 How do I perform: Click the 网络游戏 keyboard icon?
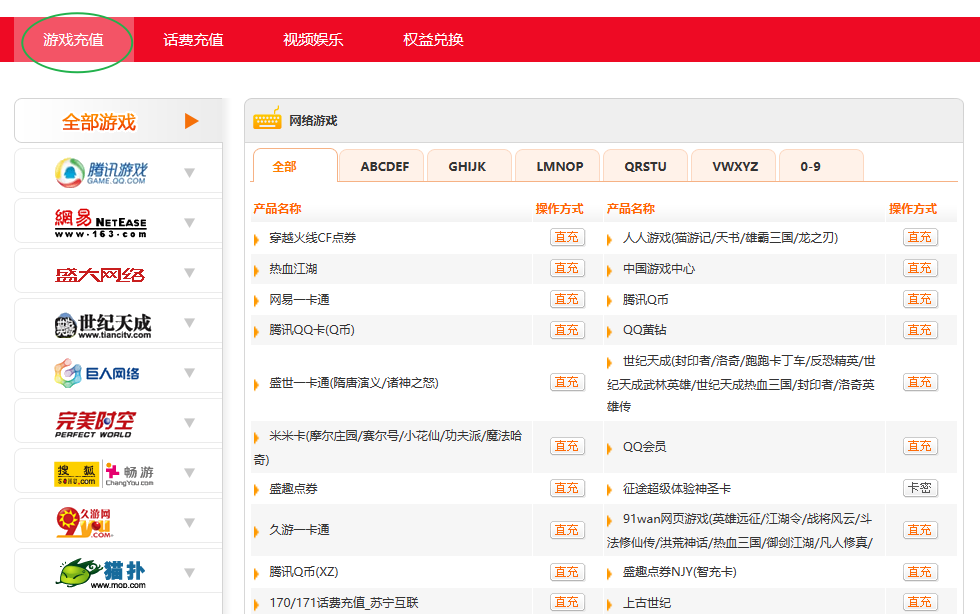tap(268, 118)
